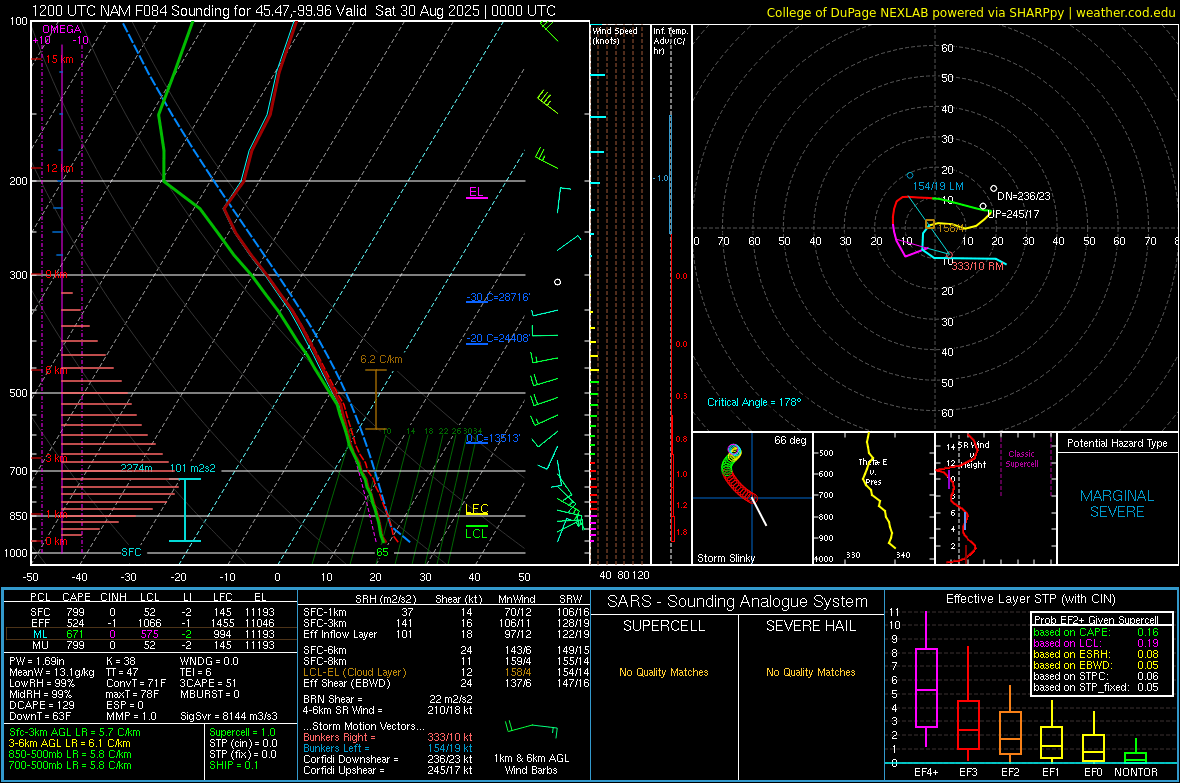This screenshot has width=1180, height=783.
Task: Click the SARS - Sounding Analogue System header
Action: click(737, 602)
